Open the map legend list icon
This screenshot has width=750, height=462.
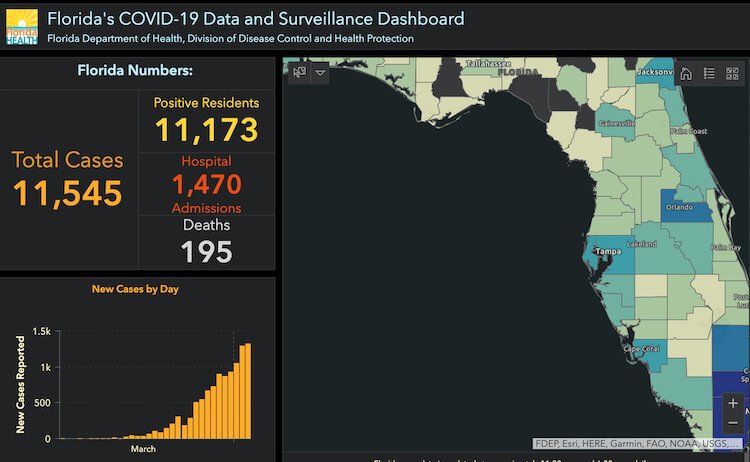pos(709,73)
